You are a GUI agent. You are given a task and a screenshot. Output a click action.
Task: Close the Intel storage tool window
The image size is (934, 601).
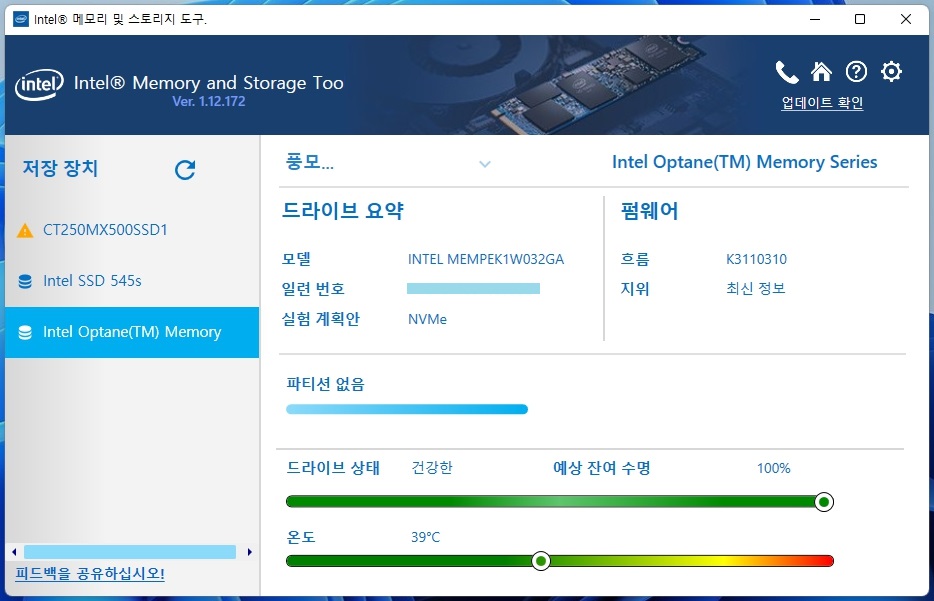coord(906,19)
